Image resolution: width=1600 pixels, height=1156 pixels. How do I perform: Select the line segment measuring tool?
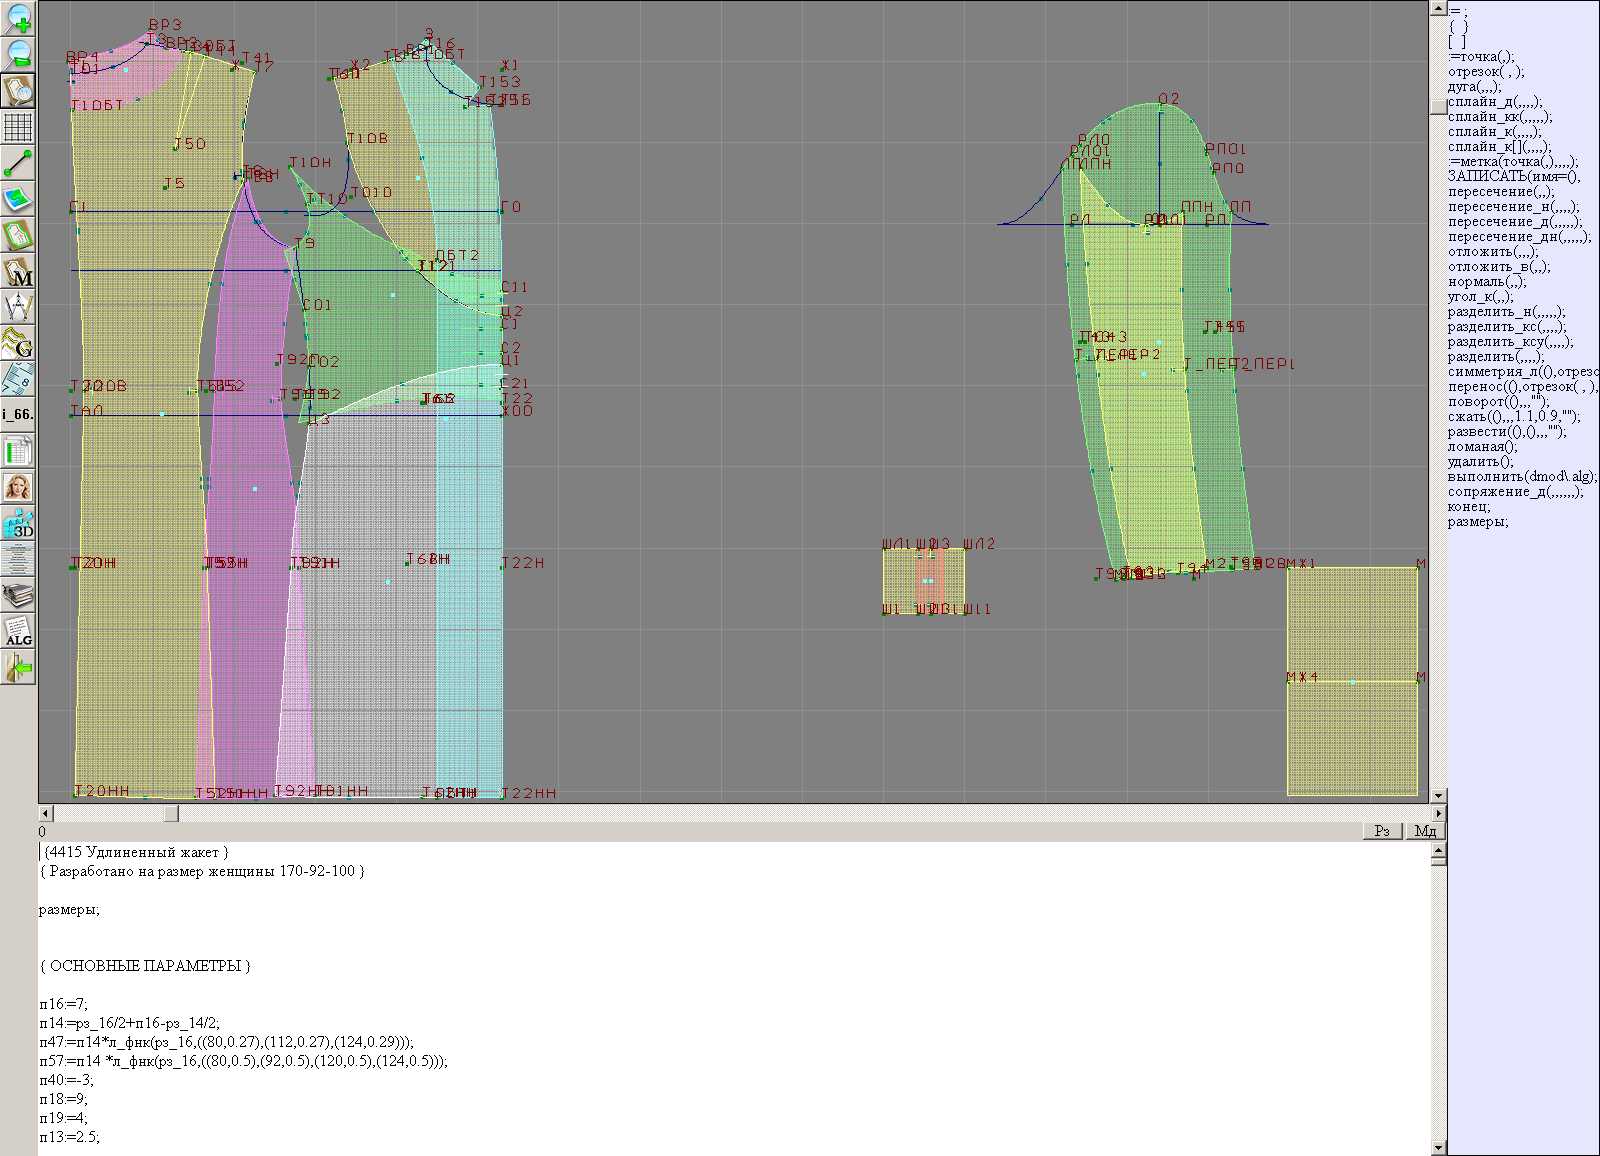pyautogui.click(x=18, y=163)
